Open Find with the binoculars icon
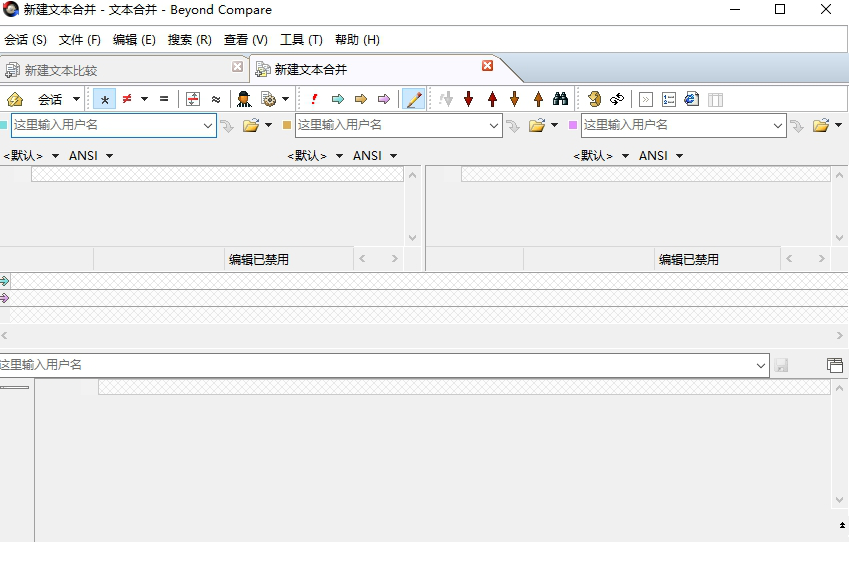Screen dimensions: 849x563 [x=560, y=99]
